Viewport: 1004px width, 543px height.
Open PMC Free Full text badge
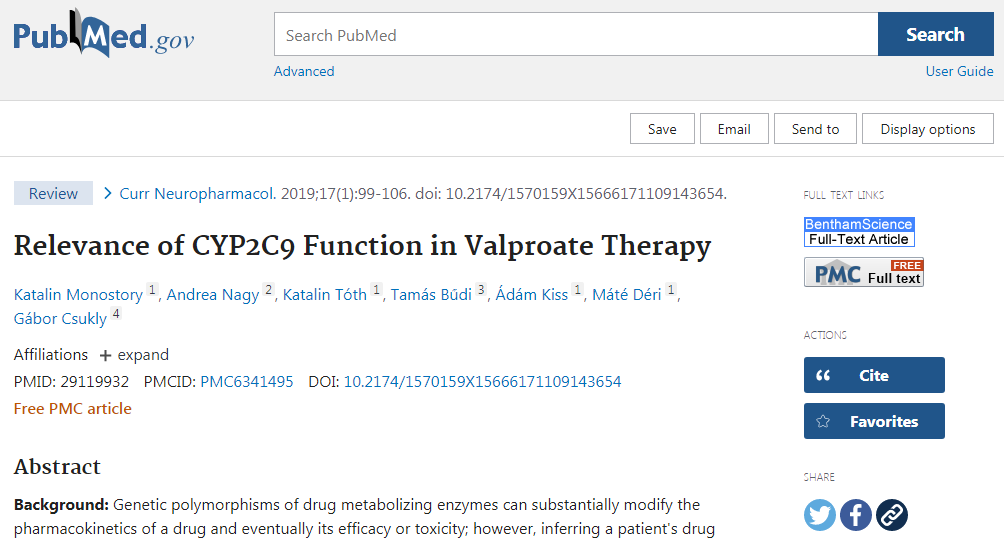click(864, 272)
